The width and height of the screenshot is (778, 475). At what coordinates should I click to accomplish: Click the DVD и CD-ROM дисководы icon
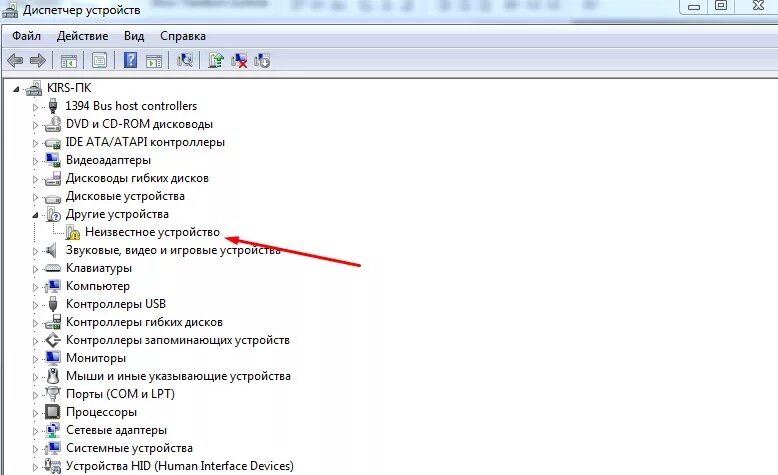tap(53, 124)
